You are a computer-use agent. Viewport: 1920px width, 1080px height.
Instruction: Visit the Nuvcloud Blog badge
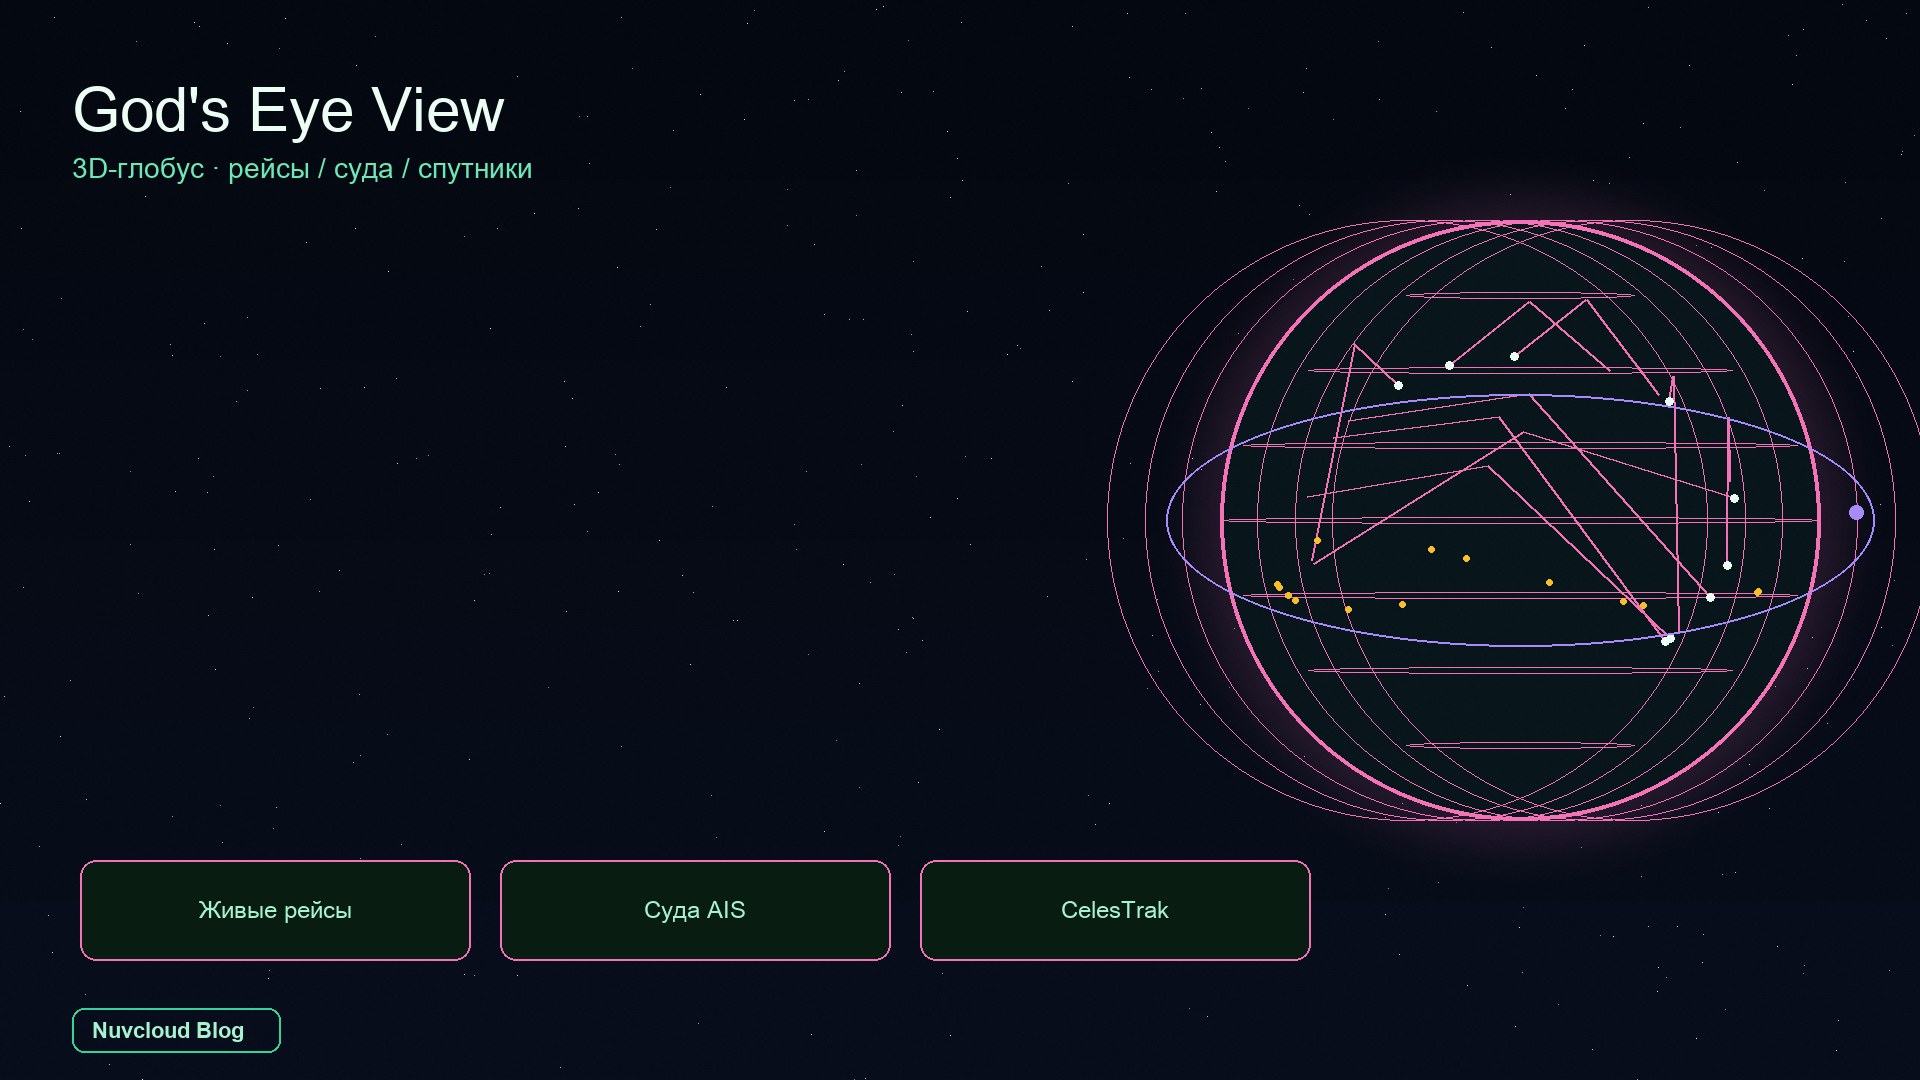click(176, 1030)
